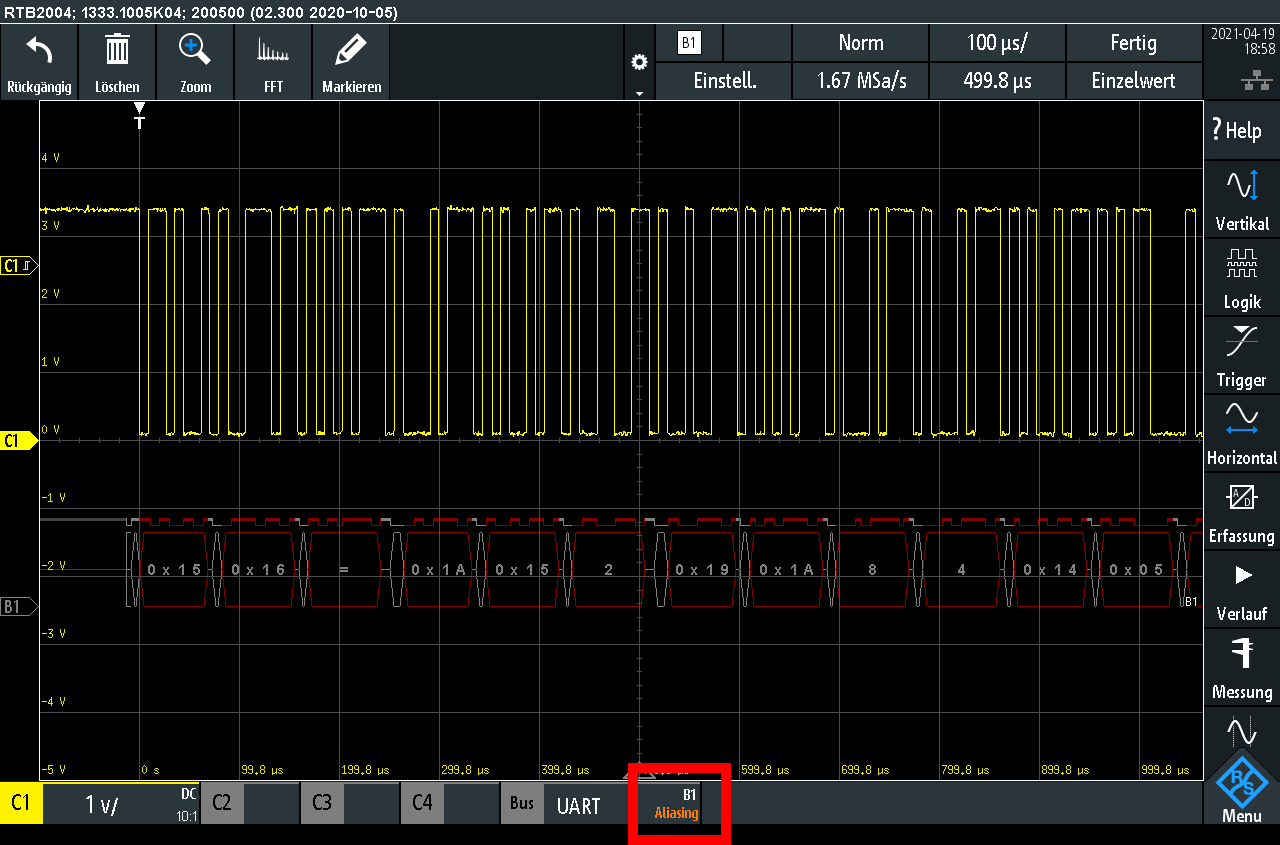Click the decoded 0x19 frame
1280x845 pixels.
point(700,569)
